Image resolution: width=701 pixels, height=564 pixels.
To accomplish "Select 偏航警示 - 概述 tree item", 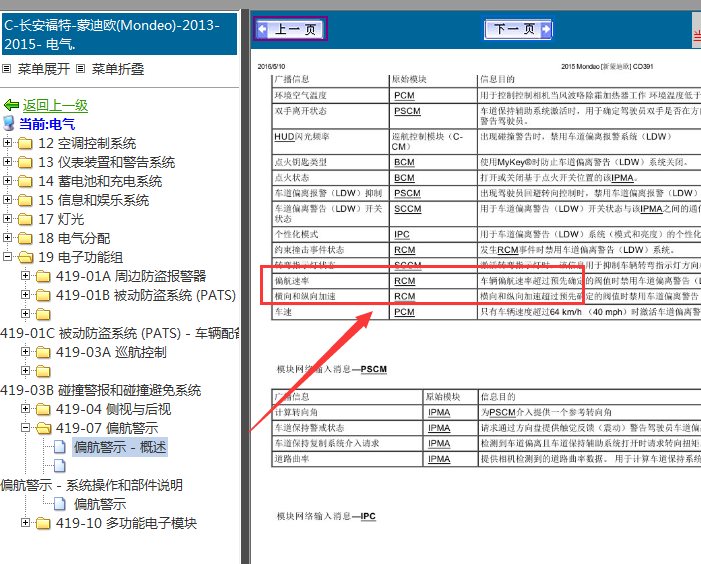I will click(x=120, y=447).
